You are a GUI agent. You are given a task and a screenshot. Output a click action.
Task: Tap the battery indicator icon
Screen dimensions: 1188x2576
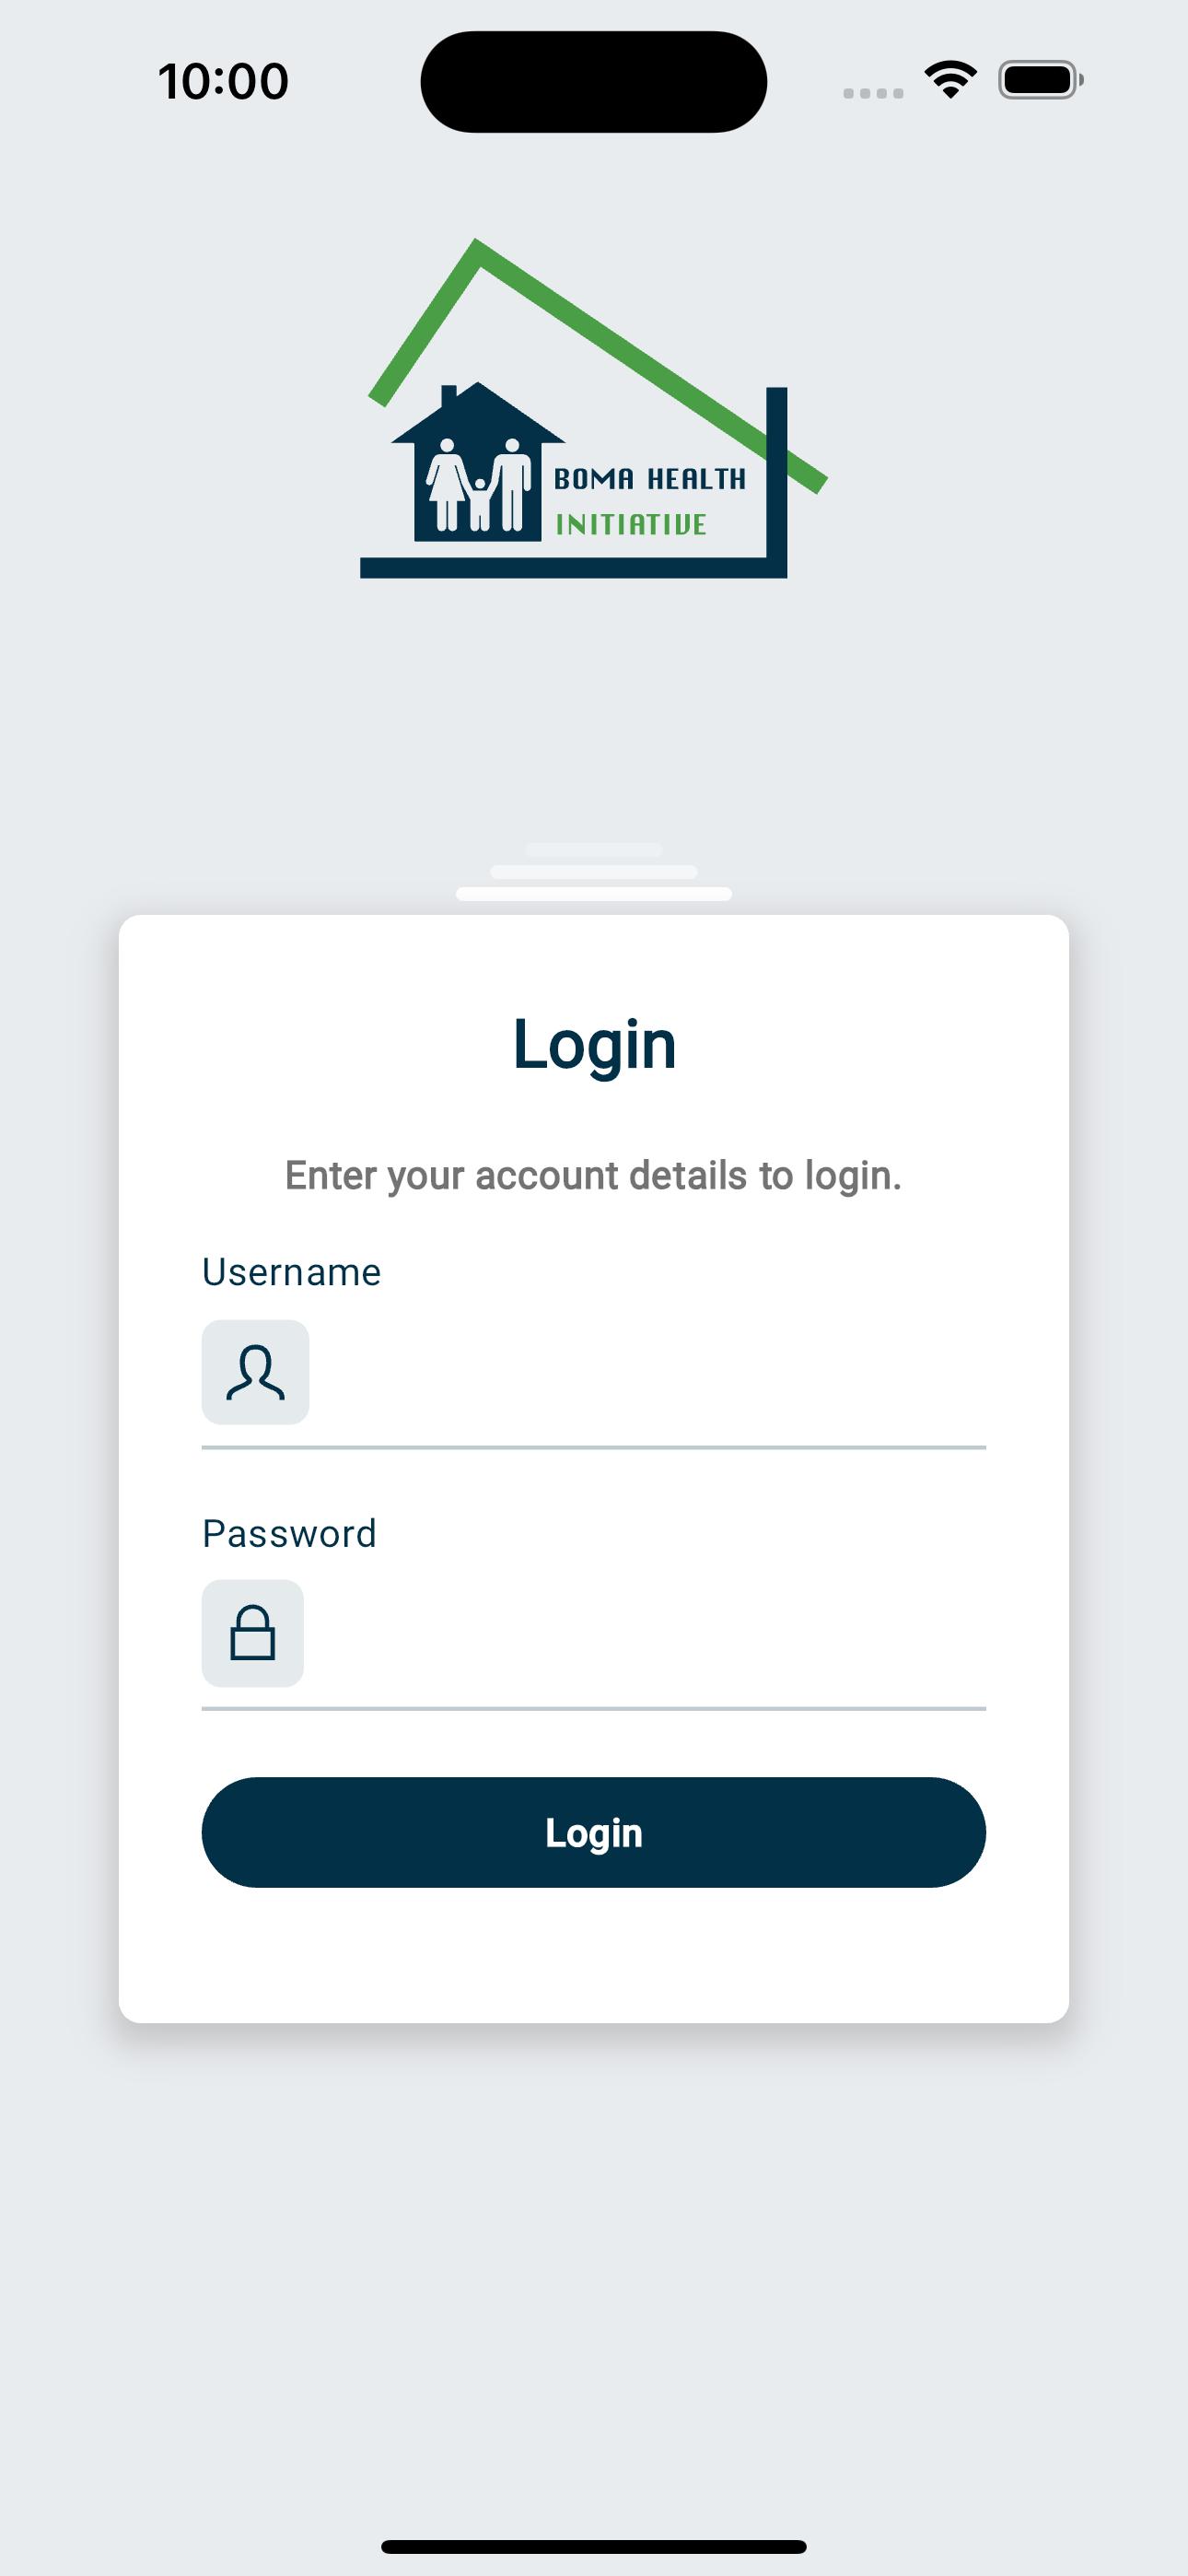1041,80
